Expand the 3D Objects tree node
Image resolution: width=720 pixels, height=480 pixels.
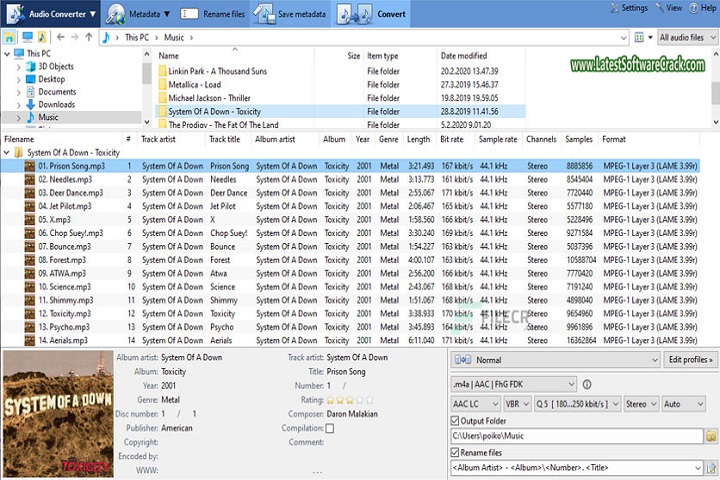coord(18,67)
